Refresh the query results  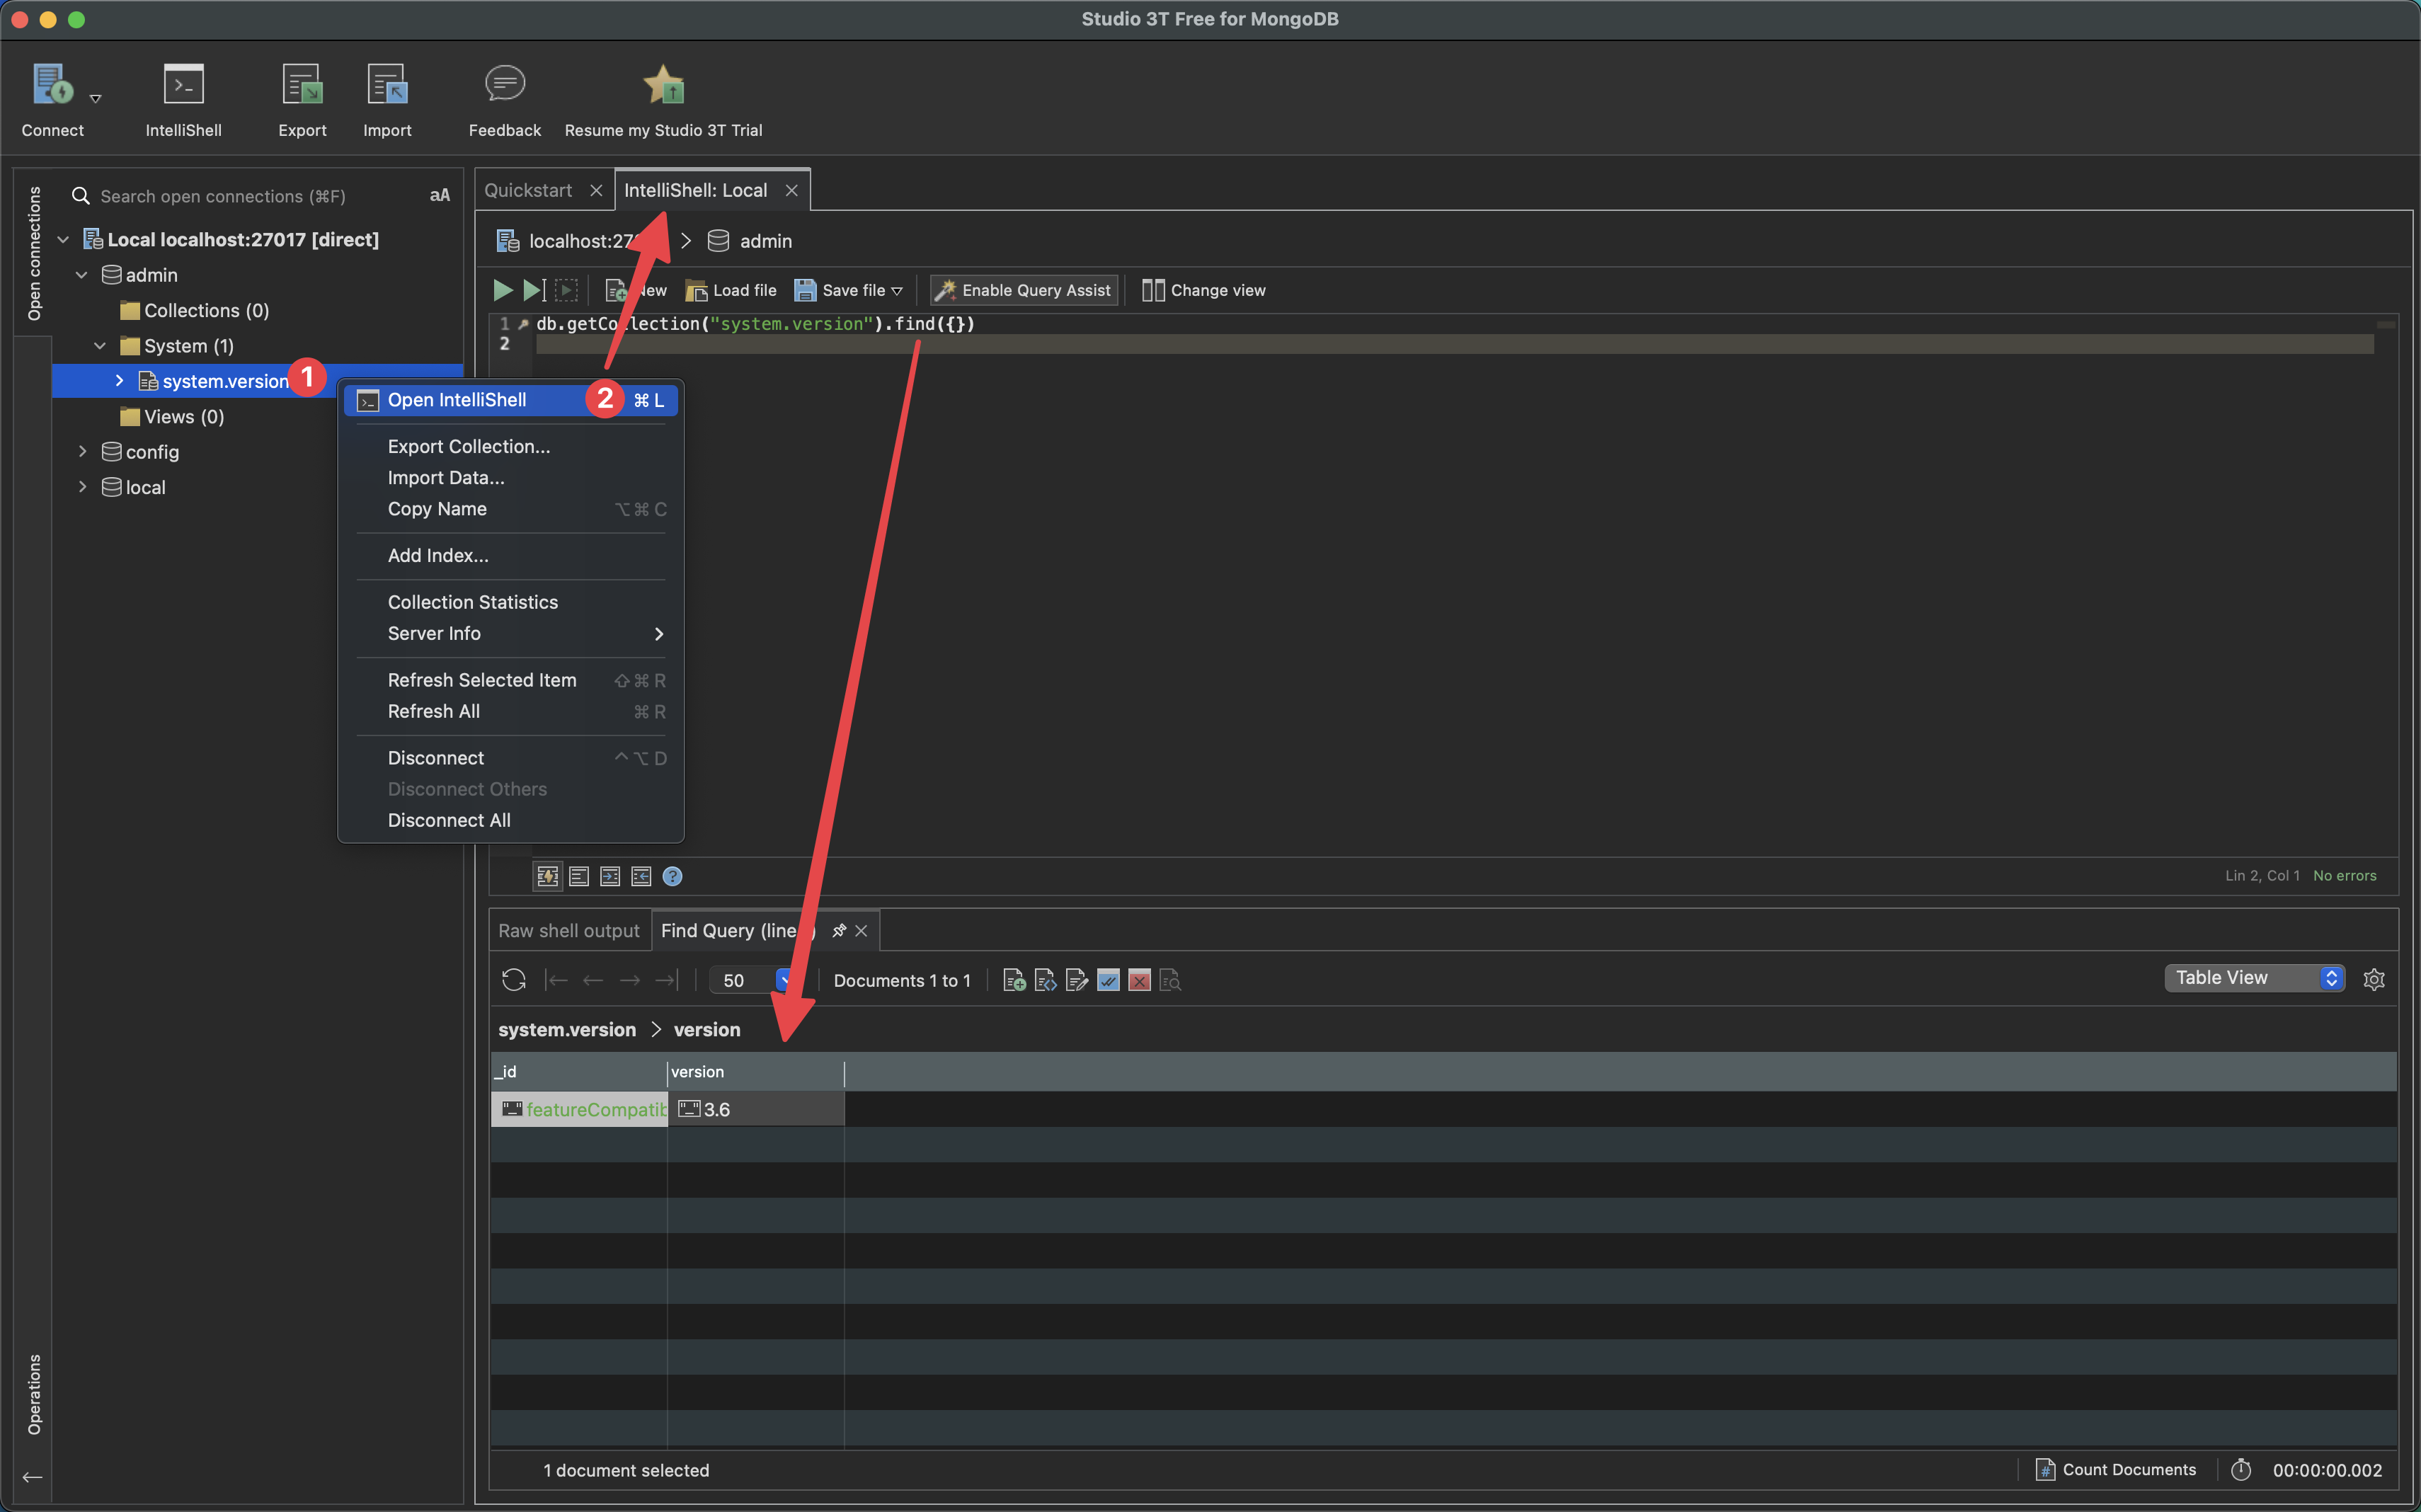pos(514,980)
